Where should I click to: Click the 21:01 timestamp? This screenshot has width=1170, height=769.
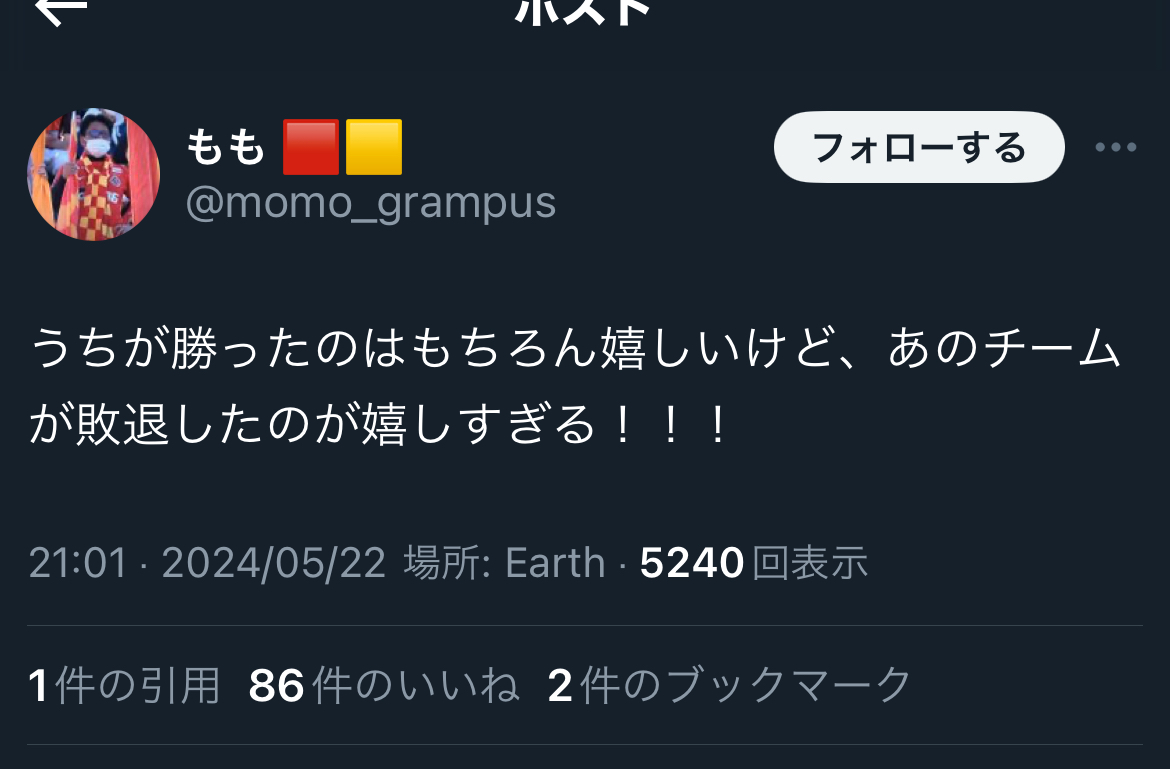pyautogui.click(x=78, y=562)
